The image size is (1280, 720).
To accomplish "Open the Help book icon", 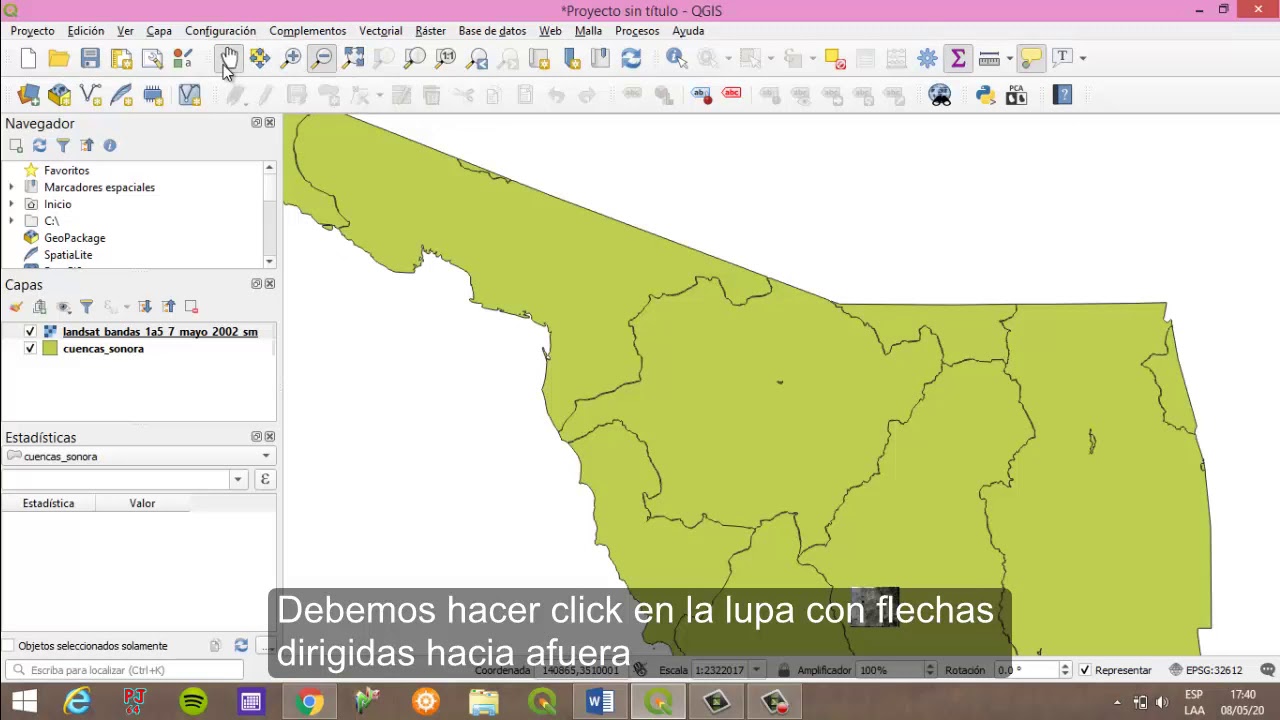I will pos(1062,95).
